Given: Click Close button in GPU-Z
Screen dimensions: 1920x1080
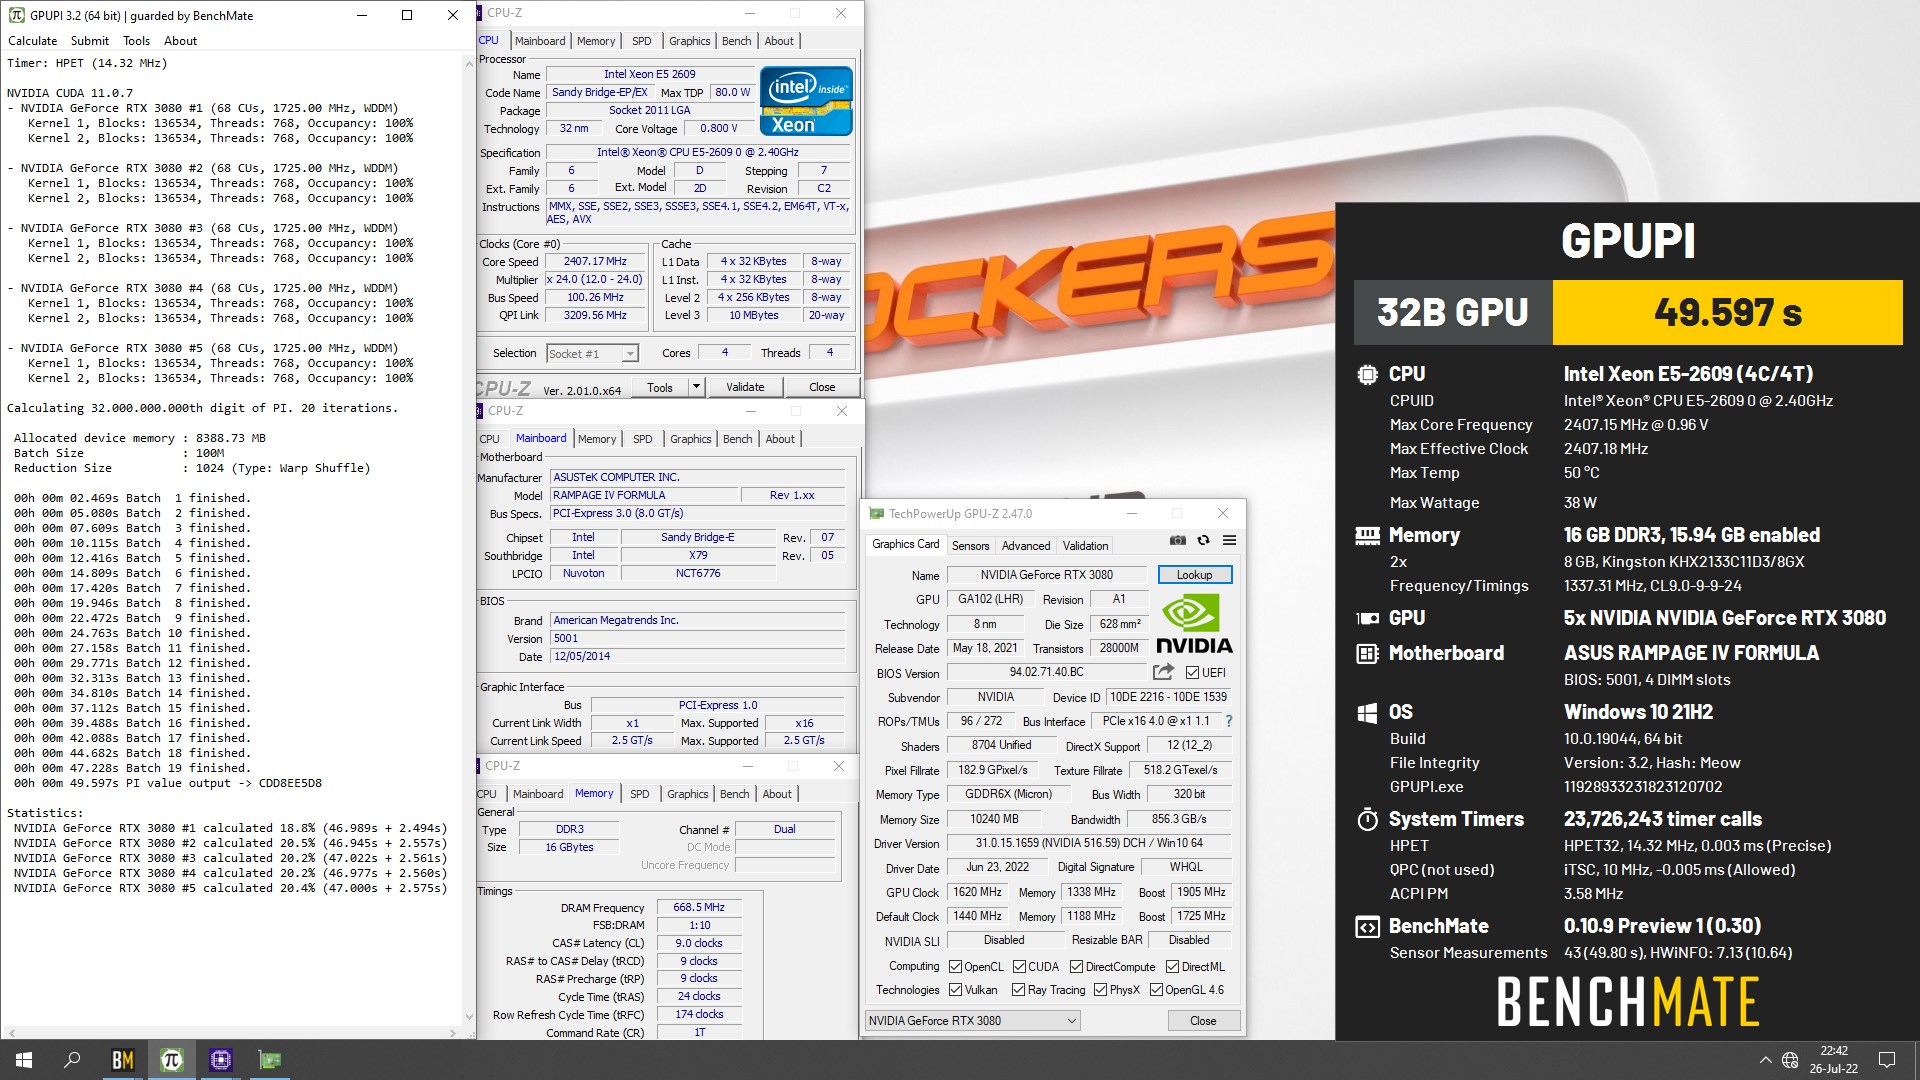Looking at the screenshot, I should point(1203,1021).
